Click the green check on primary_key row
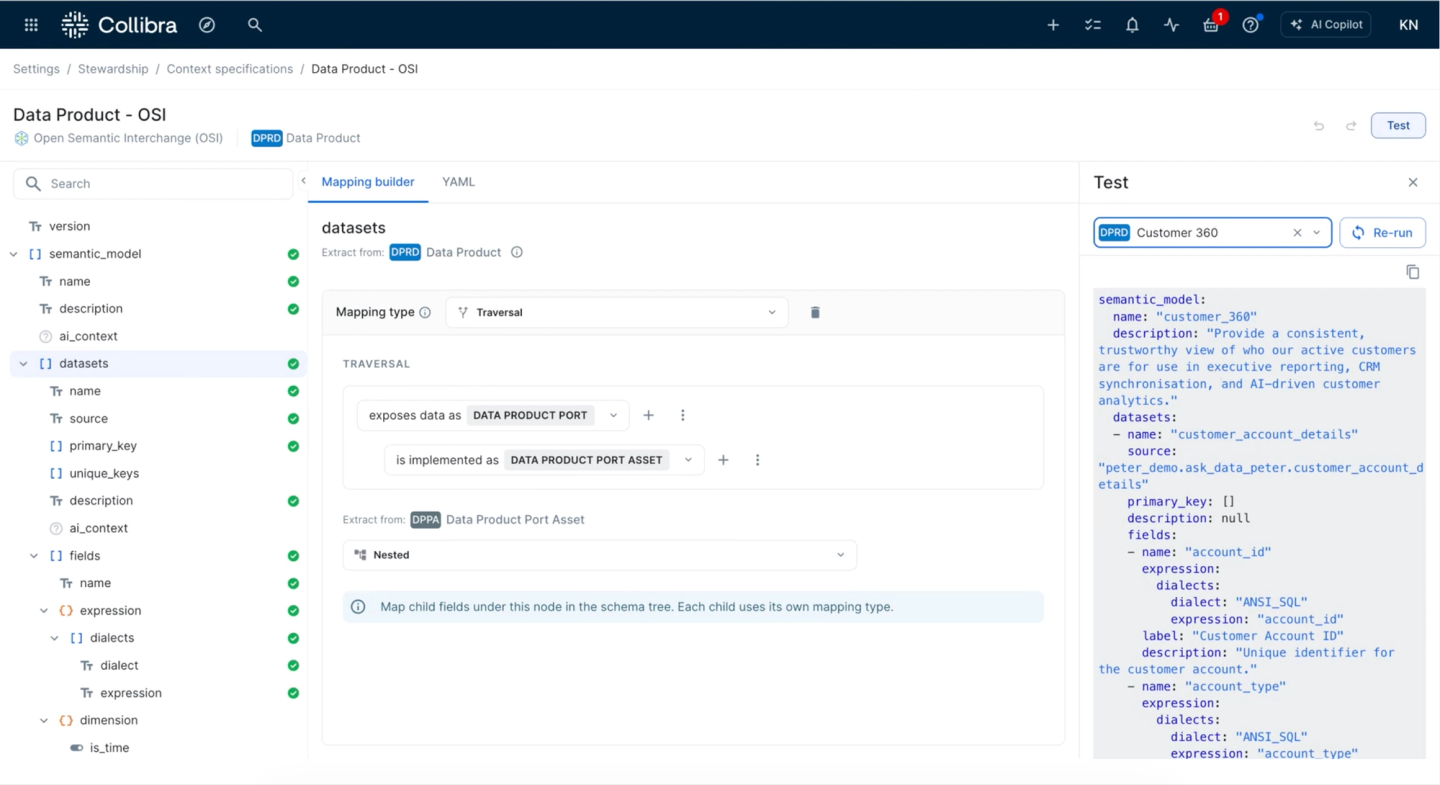The width and height of the screenshot is (1440, 785). [293, 446]
